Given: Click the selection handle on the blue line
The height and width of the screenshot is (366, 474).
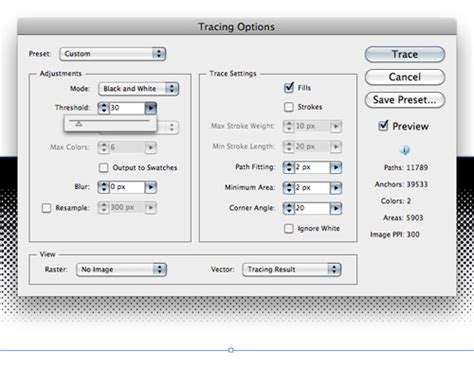Looking at the screenshot, I should [x=231, y=350].
